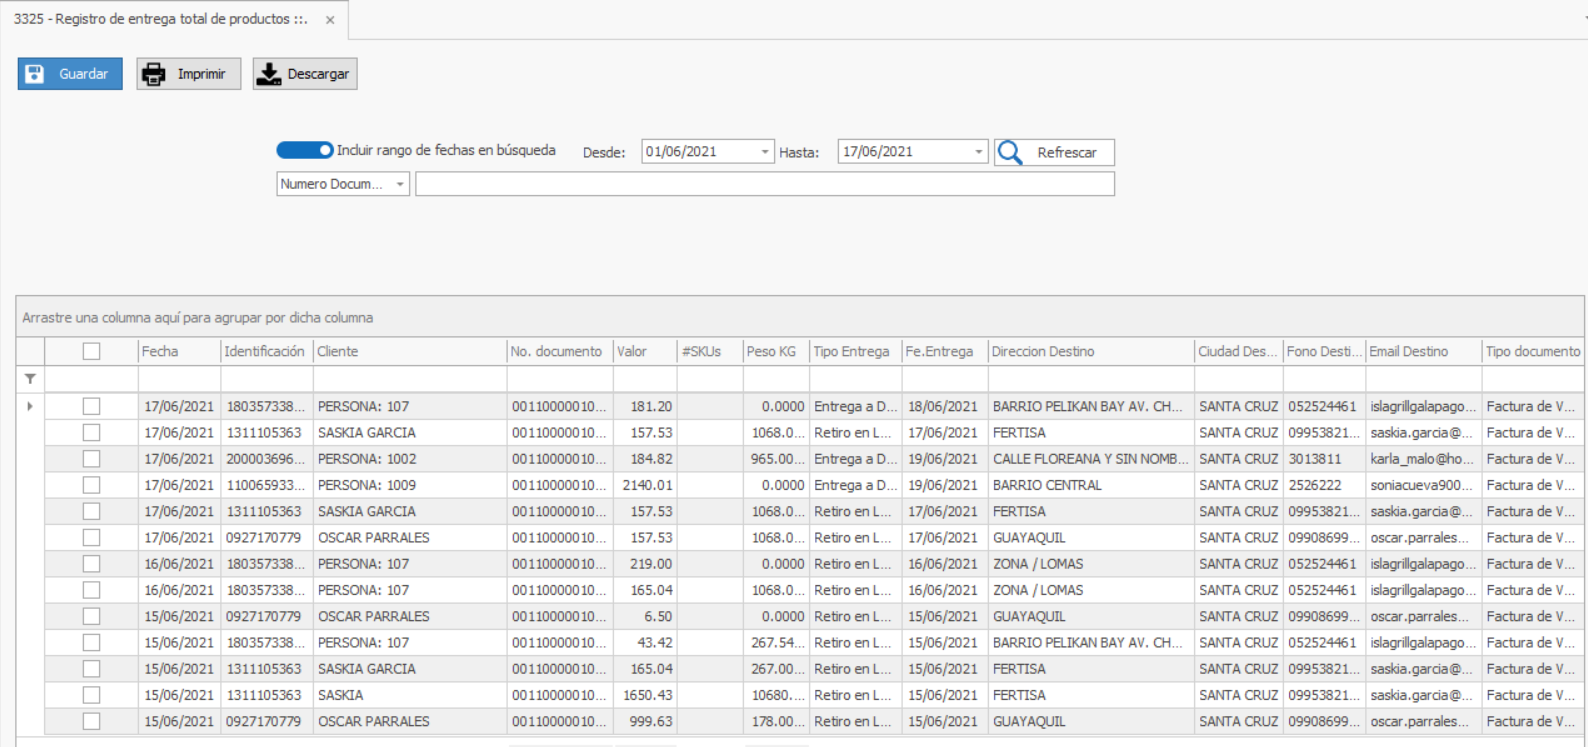Image resolution: width=1588 pixels, height=747 pixels.
Task: Click the Cliente filter row cell
Action: 408,379
